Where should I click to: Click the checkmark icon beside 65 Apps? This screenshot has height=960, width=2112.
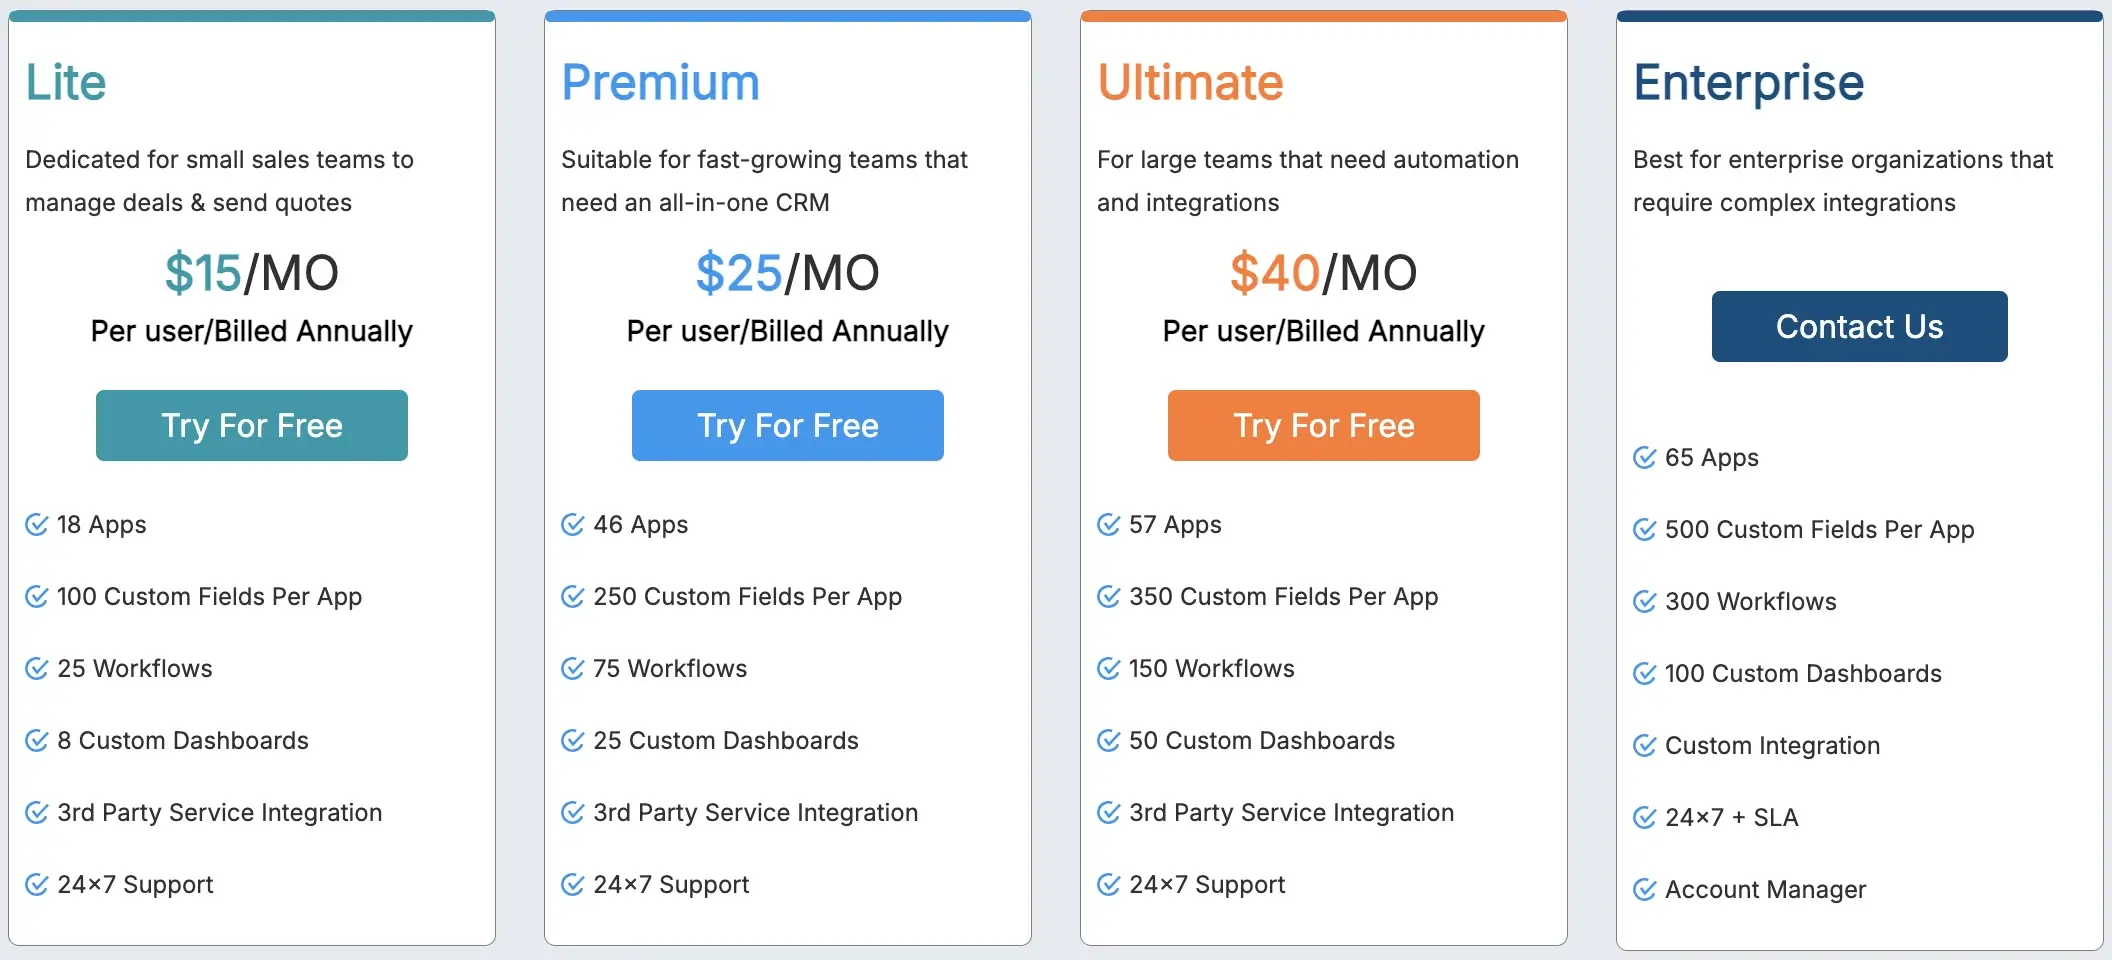point(1645,457)
